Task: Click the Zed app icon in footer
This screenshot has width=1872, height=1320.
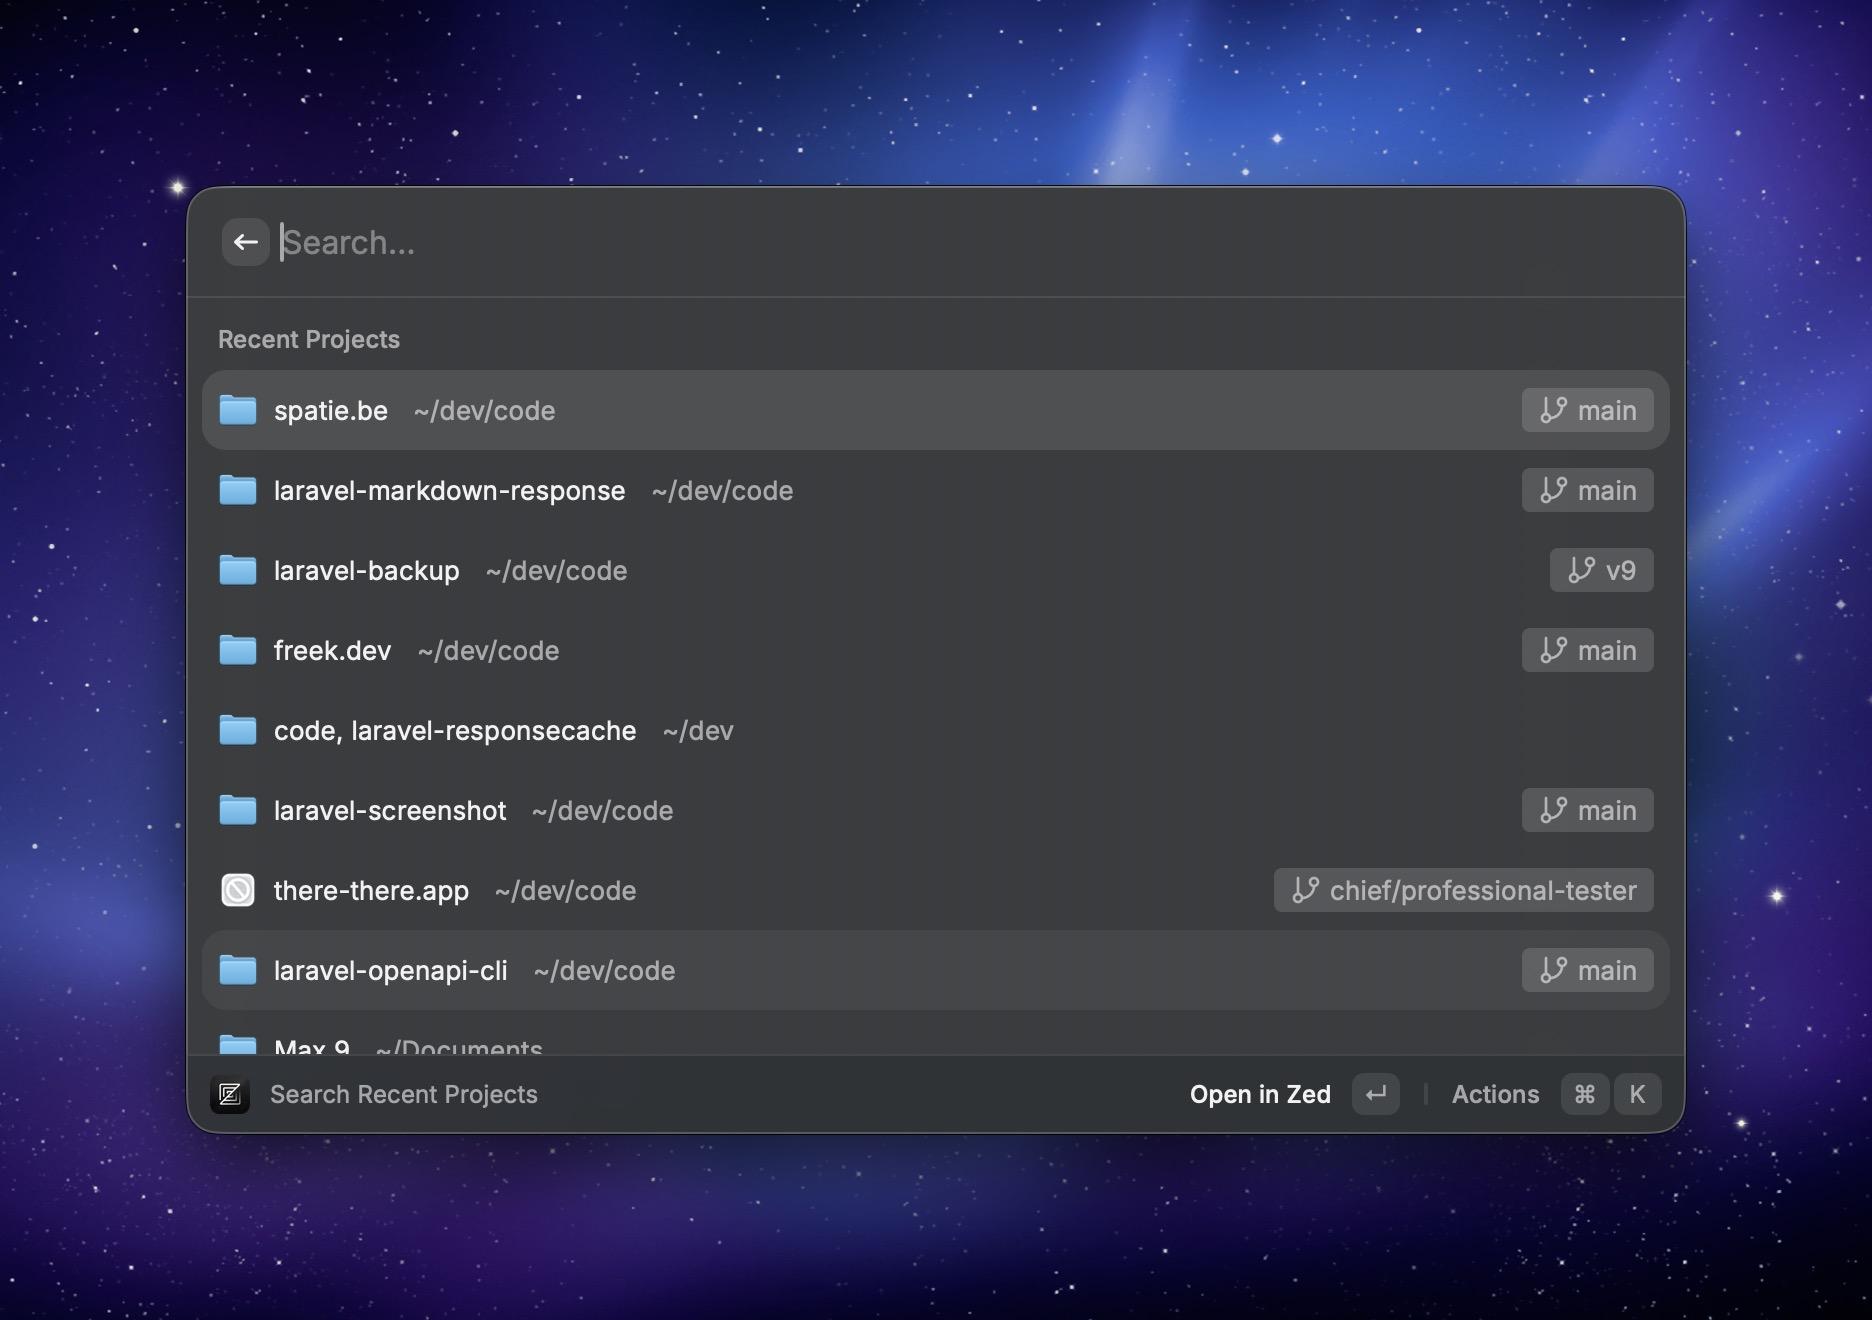Action: [230, 1094]
